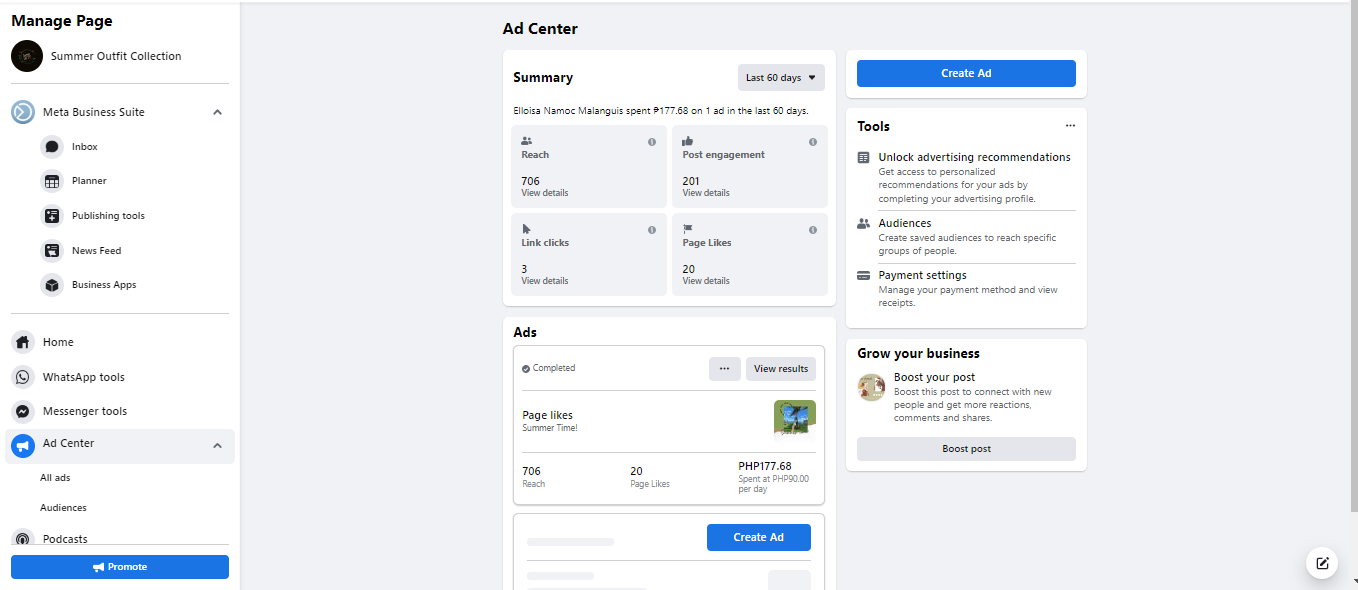Click the top Create Ad button
1358x590 pixels.
(966, 73)
